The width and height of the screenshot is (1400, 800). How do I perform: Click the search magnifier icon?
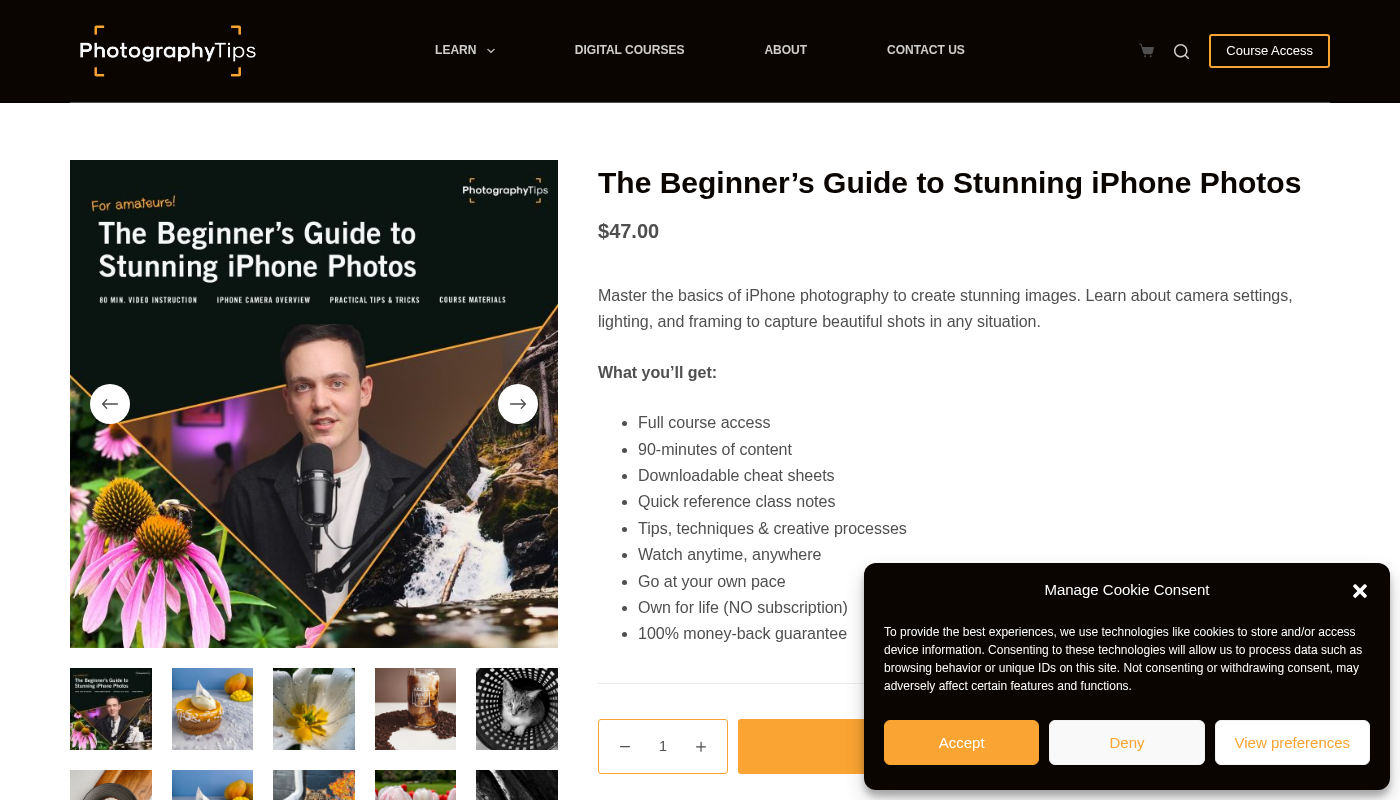click(x=1181, y=51)
